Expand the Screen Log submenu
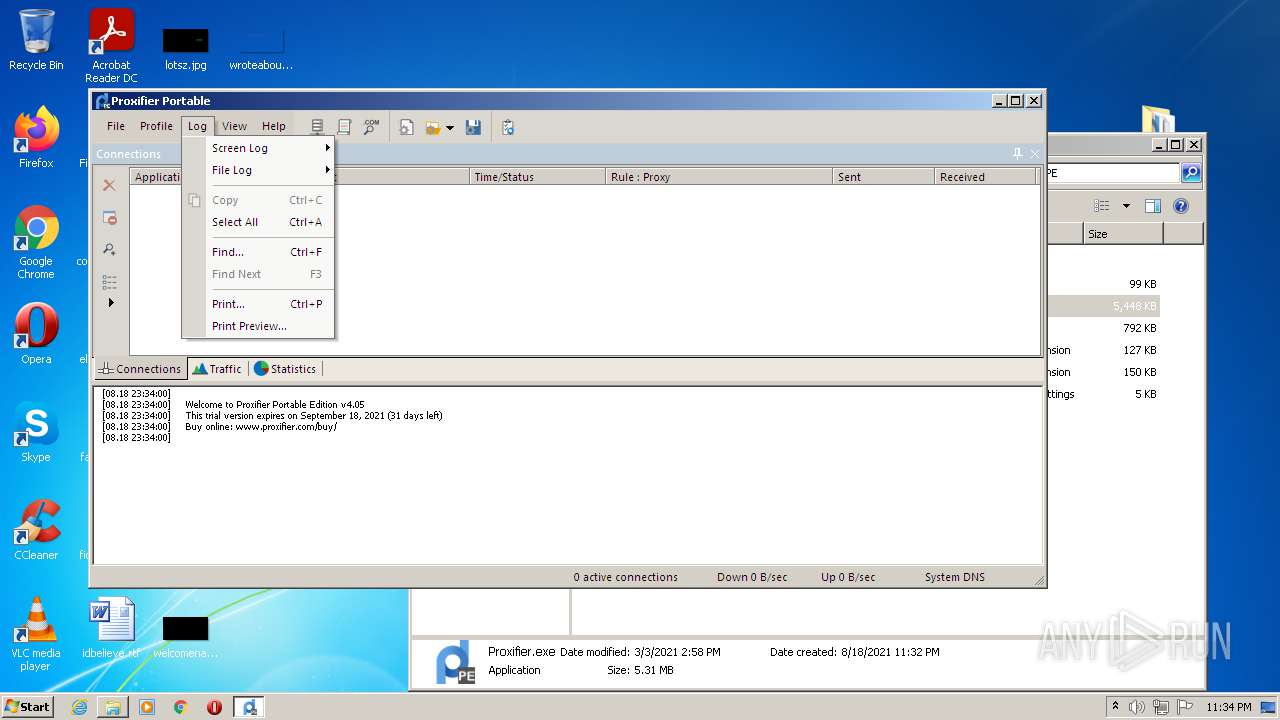Image resolution: width=1280 pixels, height=720 pixels. (258, 148)
